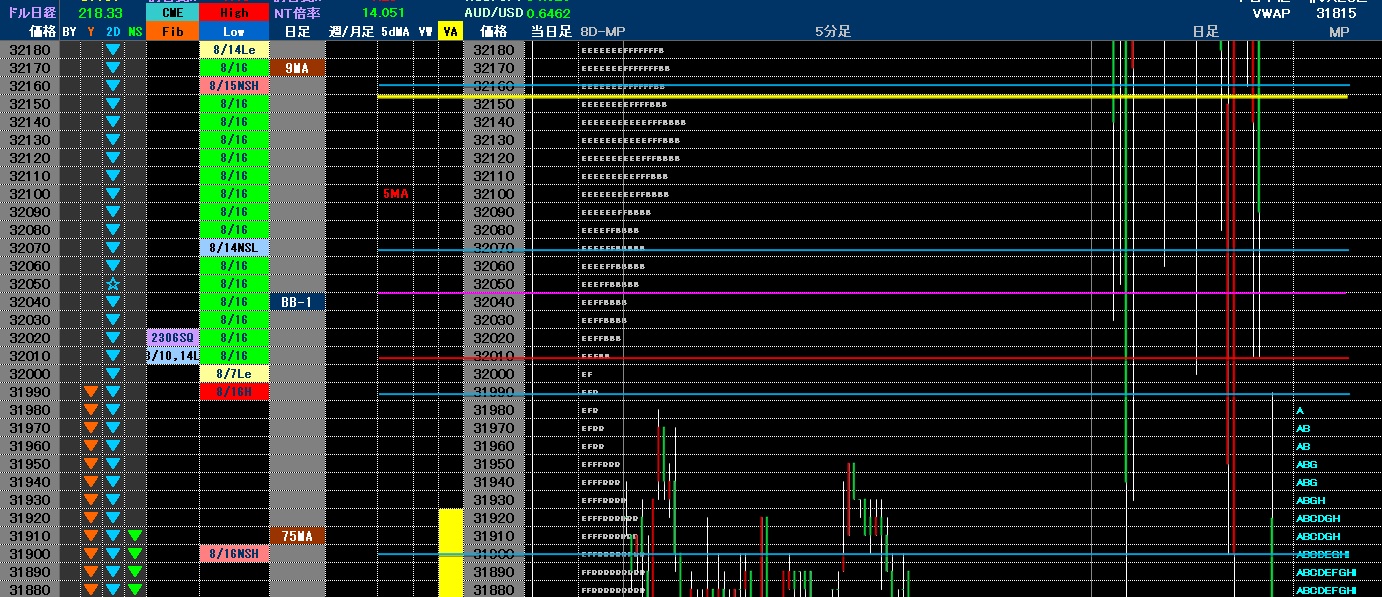Select the purple 2306SQ cell

172,338
